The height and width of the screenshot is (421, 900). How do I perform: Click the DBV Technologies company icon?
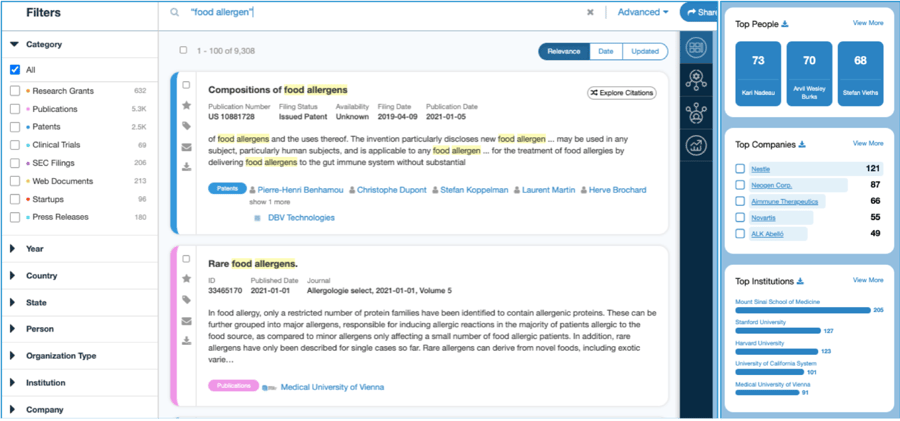click(257, 218)
